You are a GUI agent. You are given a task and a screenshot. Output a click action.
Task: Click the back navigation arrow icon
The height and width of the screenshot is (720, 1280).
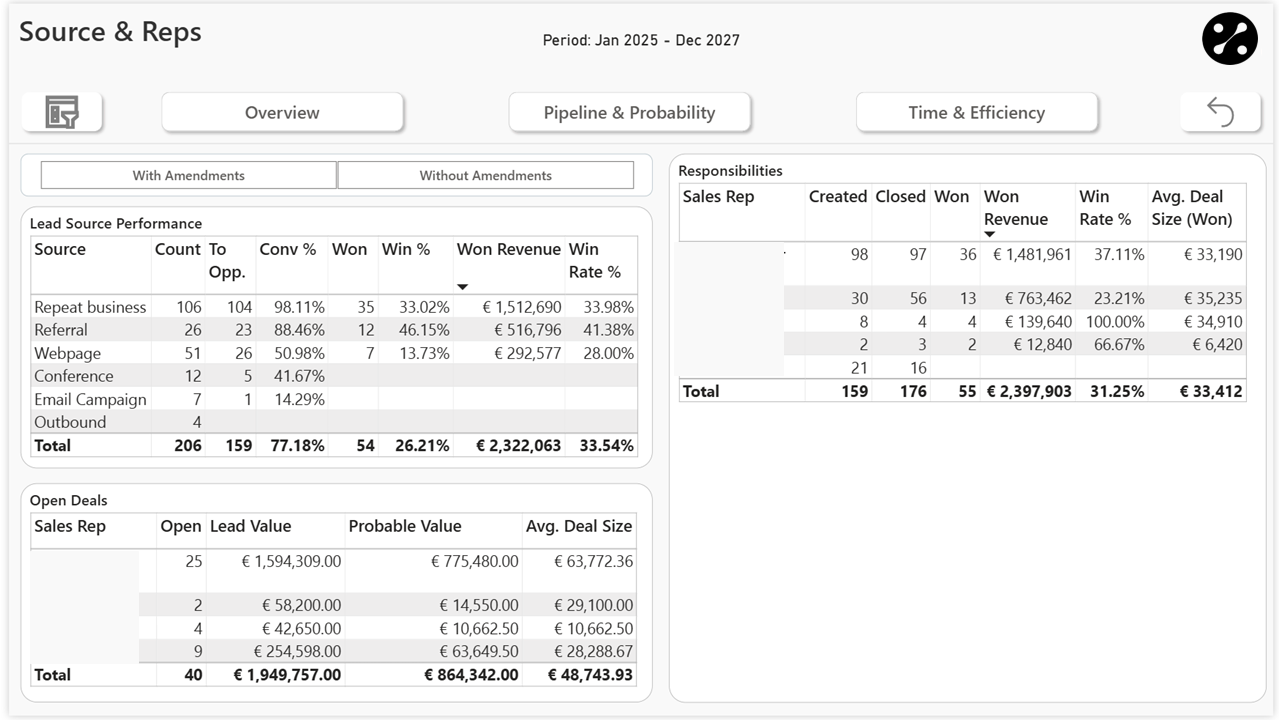(1220, 112)
